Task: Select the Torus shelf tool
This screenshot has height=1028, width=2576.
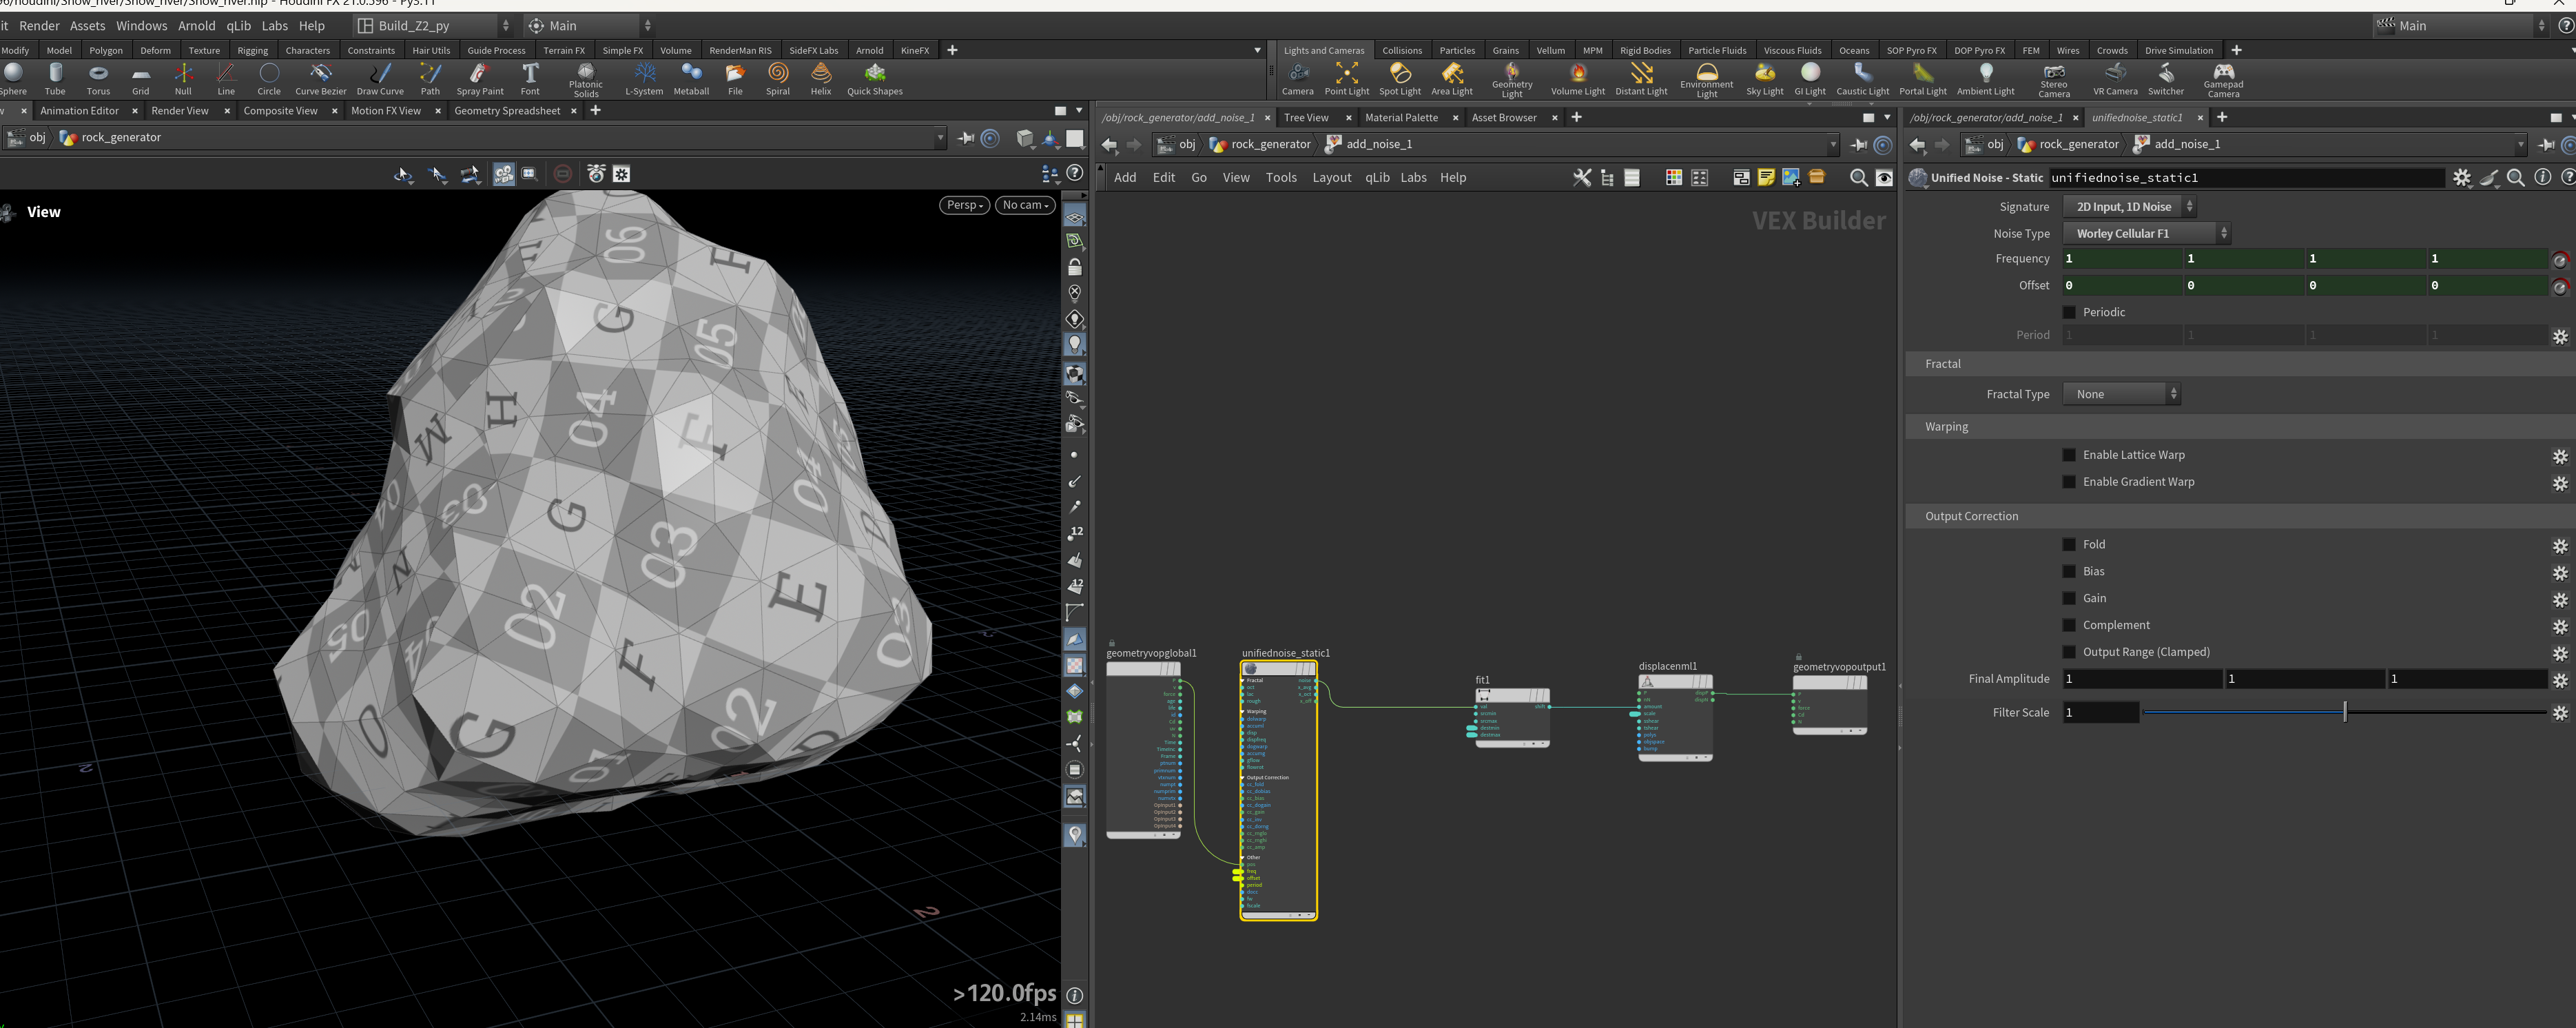Action: tap(98, 78)
